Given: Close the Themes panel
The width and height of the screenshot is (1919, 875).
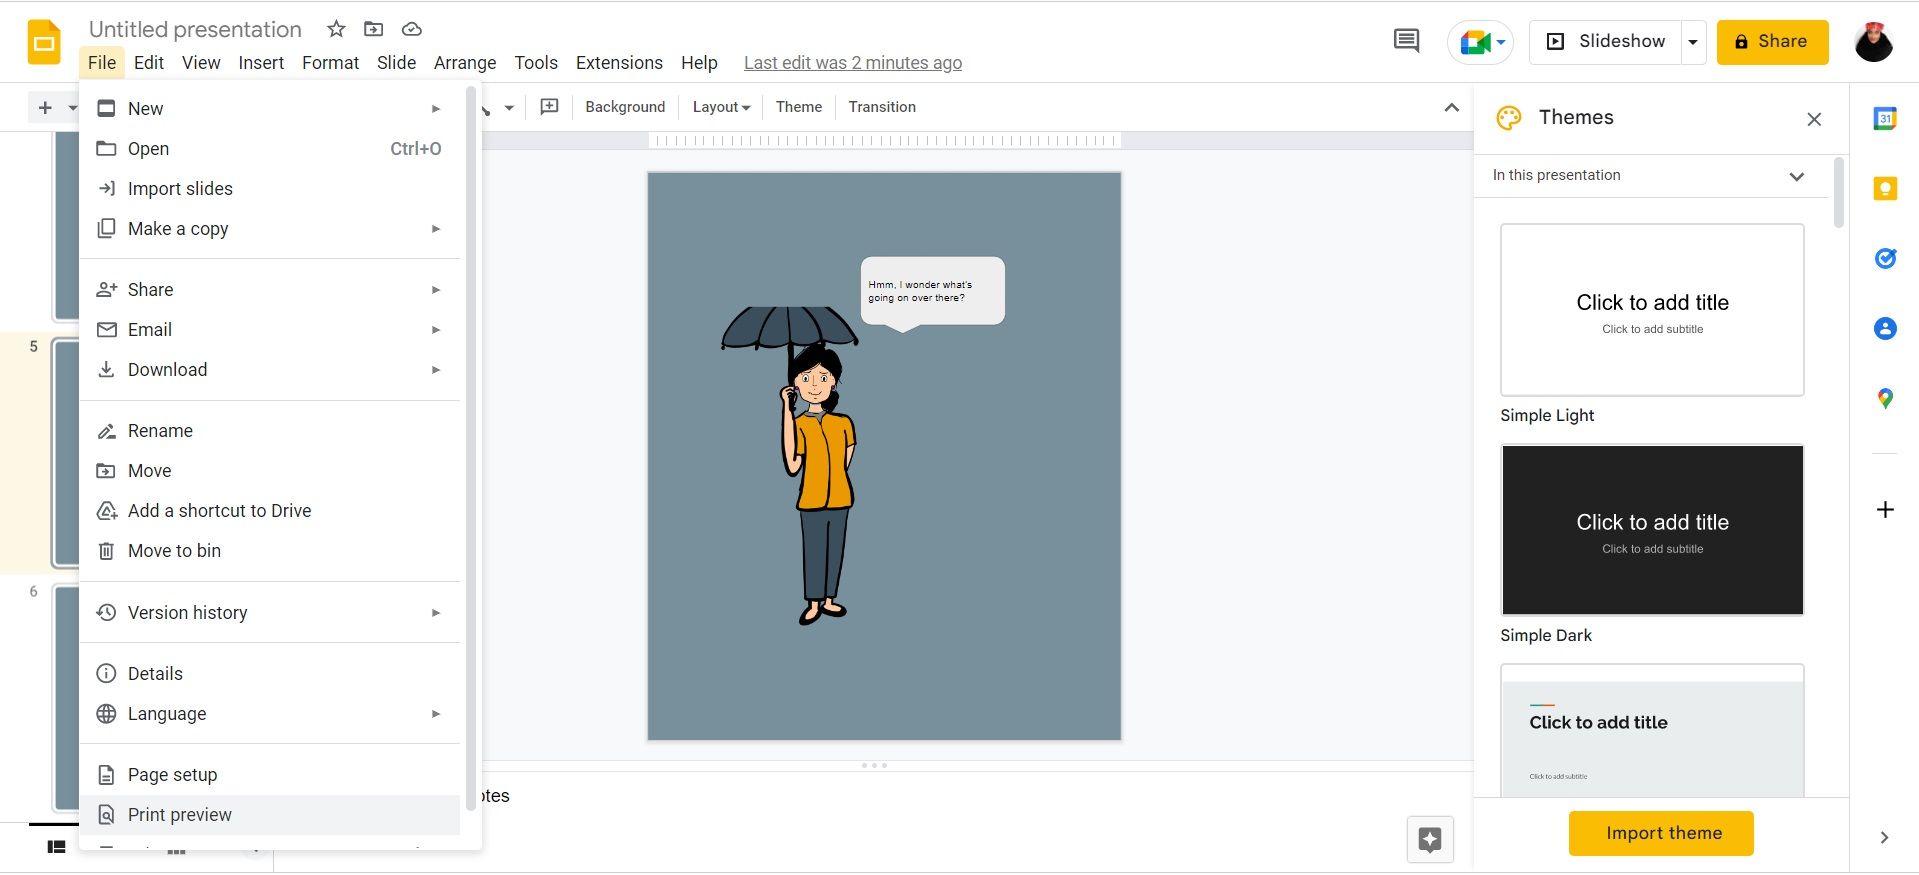Looking at the screenshot, I should [x=1814, y=119].
